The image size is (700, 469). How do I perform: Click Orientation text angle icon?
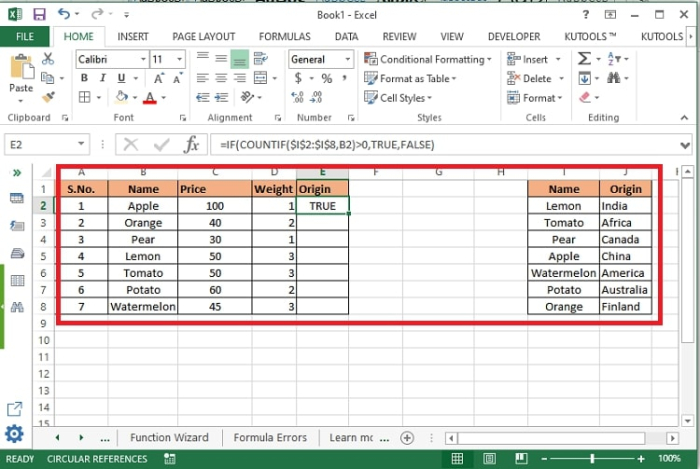coord(247,97)
